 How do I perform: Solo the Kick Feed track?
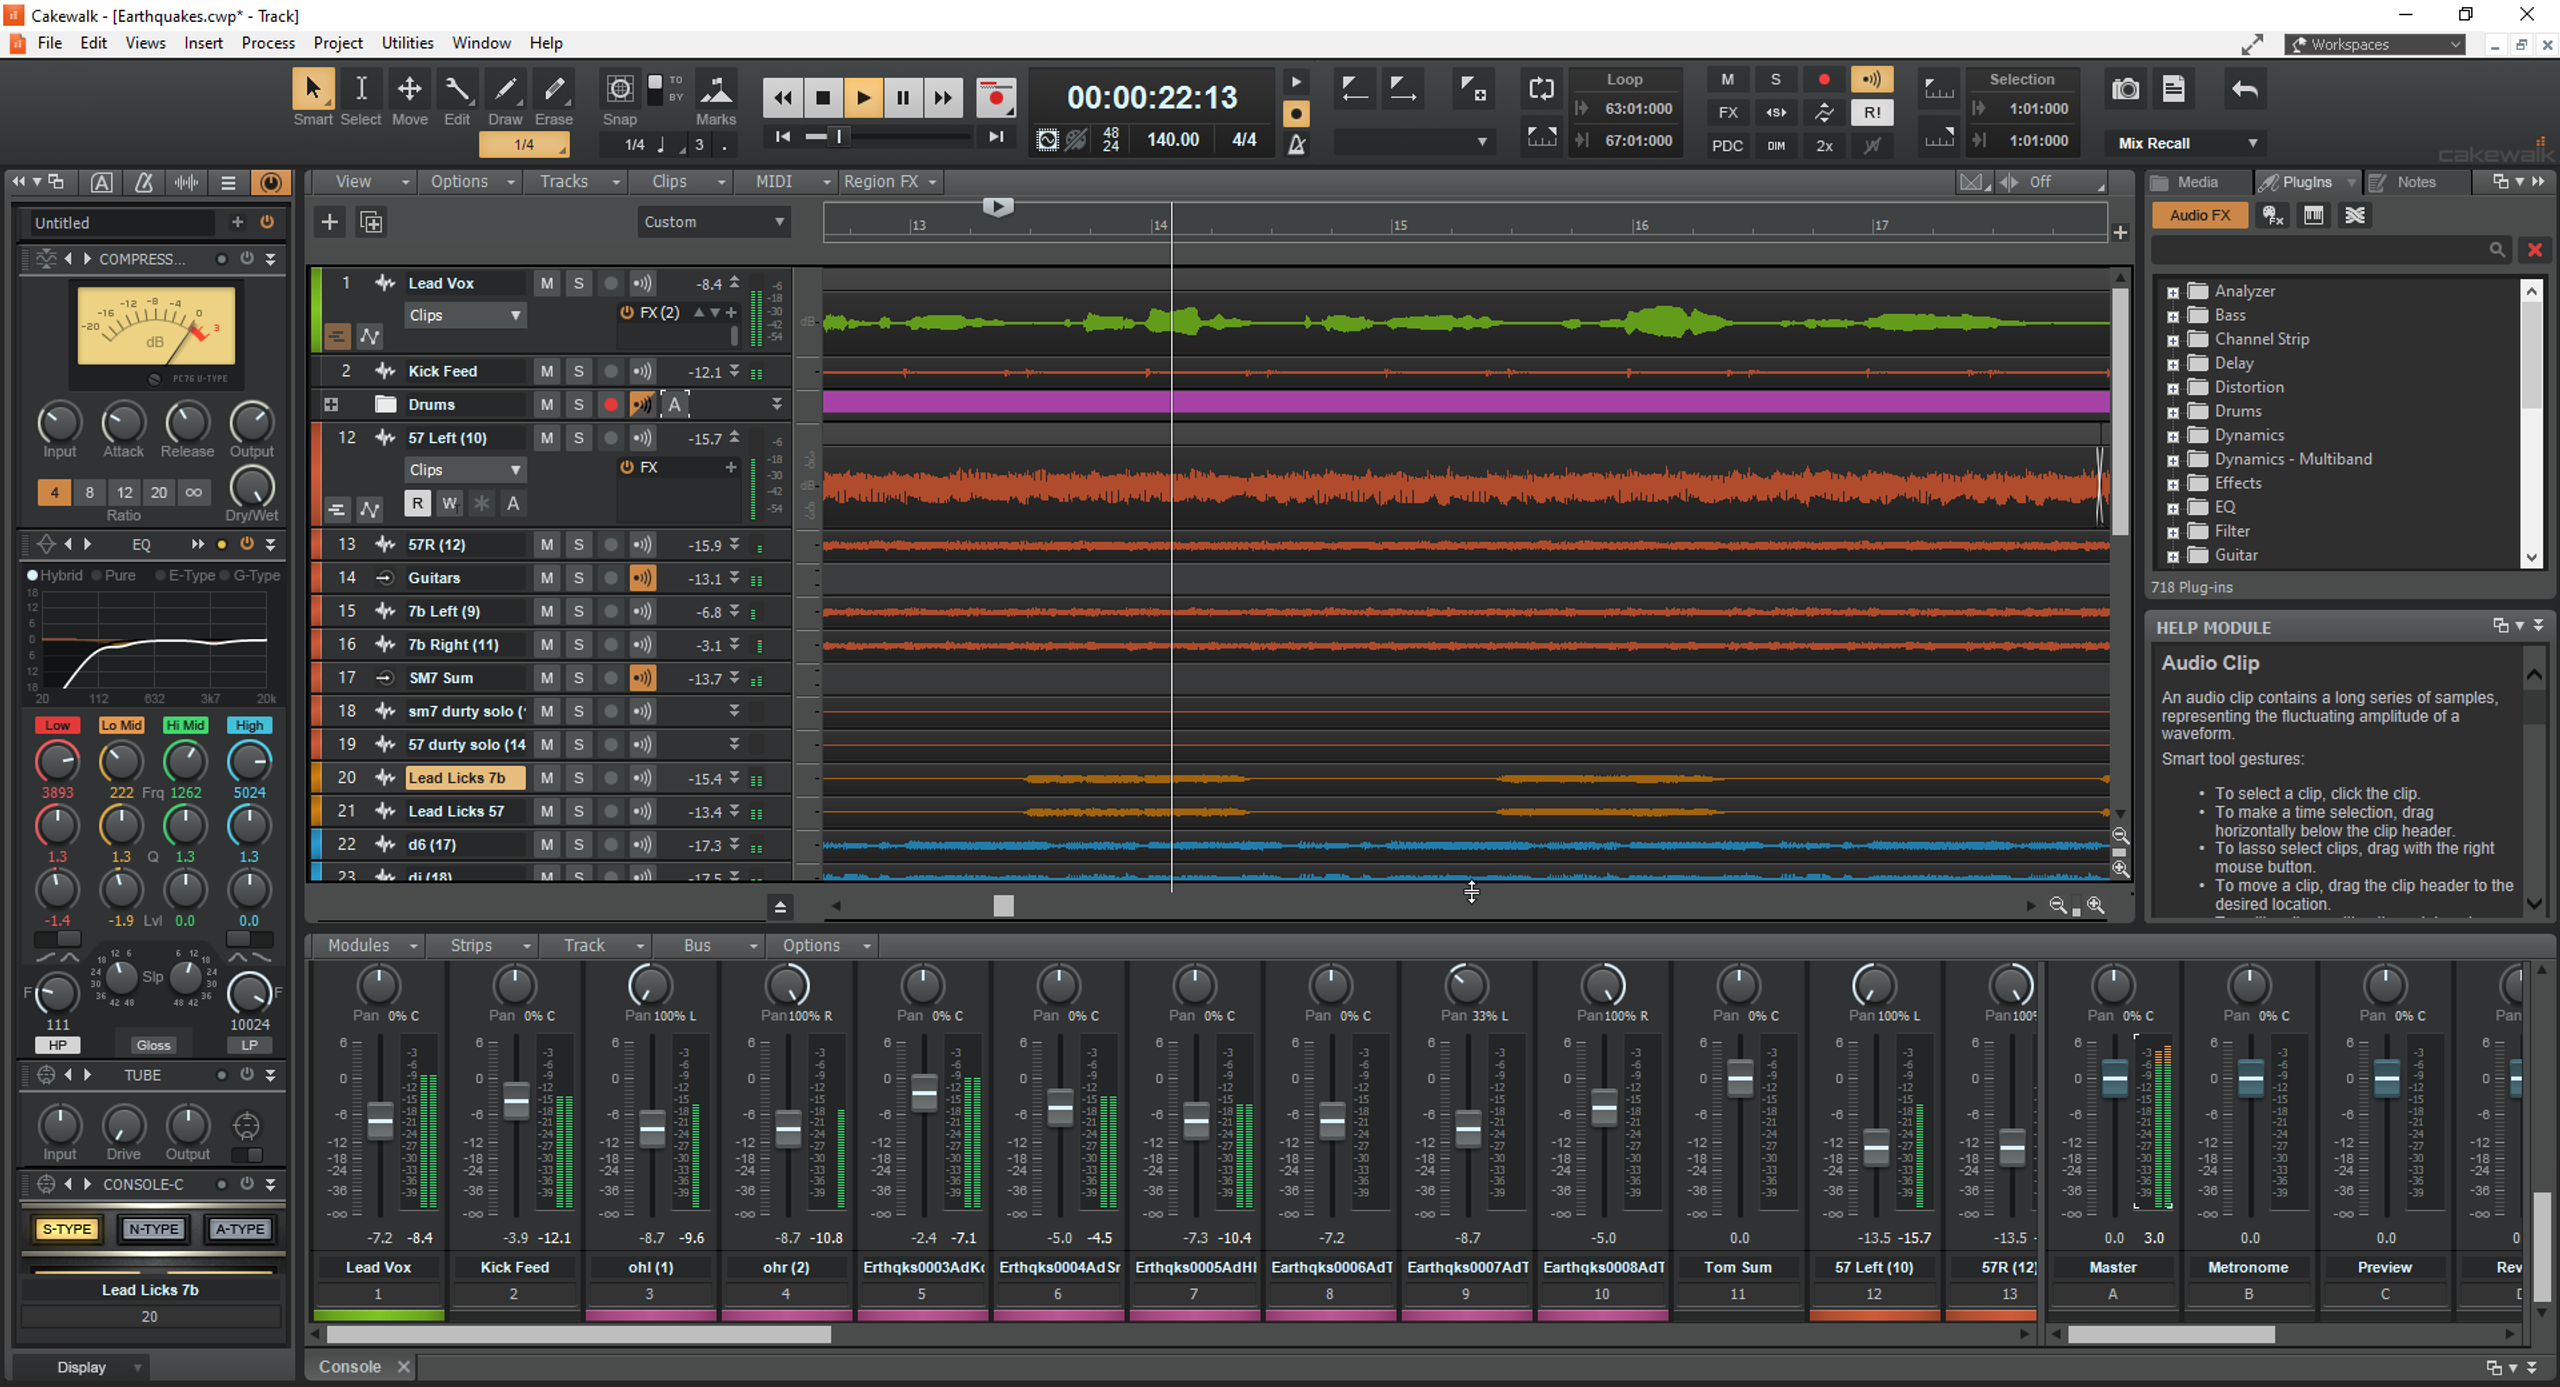tap(578, 371)
